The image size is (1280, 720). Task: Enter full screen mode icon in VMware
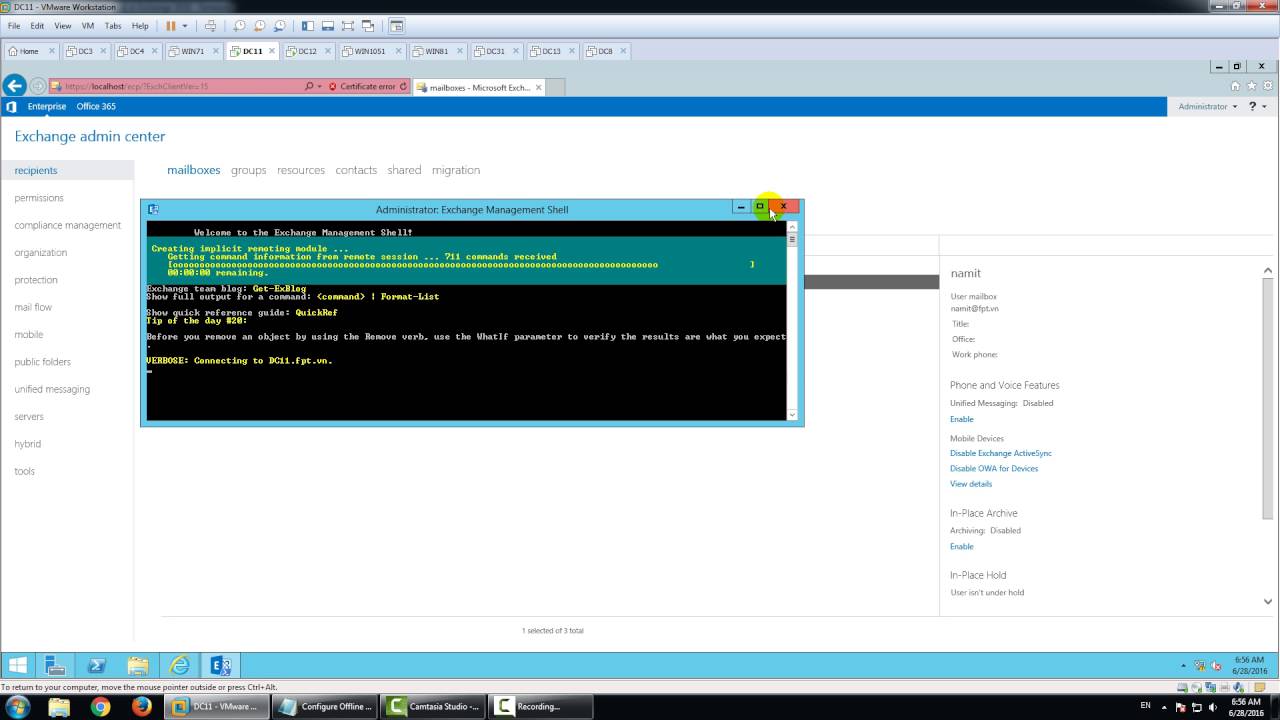pos(348,26)
